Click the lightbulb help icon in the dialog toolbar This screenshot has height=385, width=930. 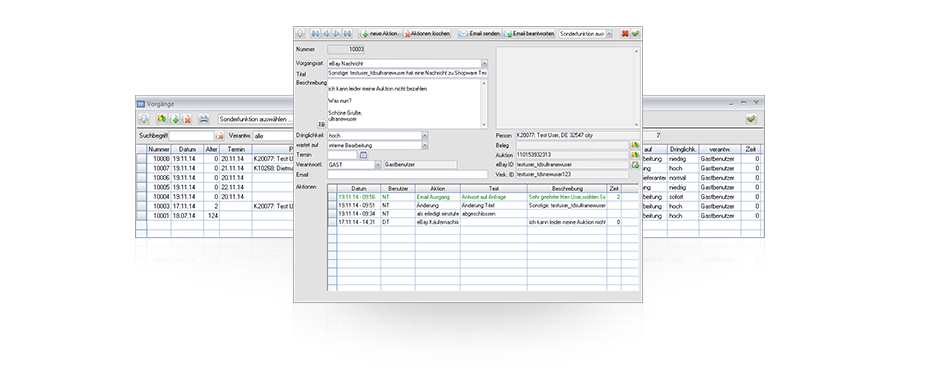pos(300,34)
